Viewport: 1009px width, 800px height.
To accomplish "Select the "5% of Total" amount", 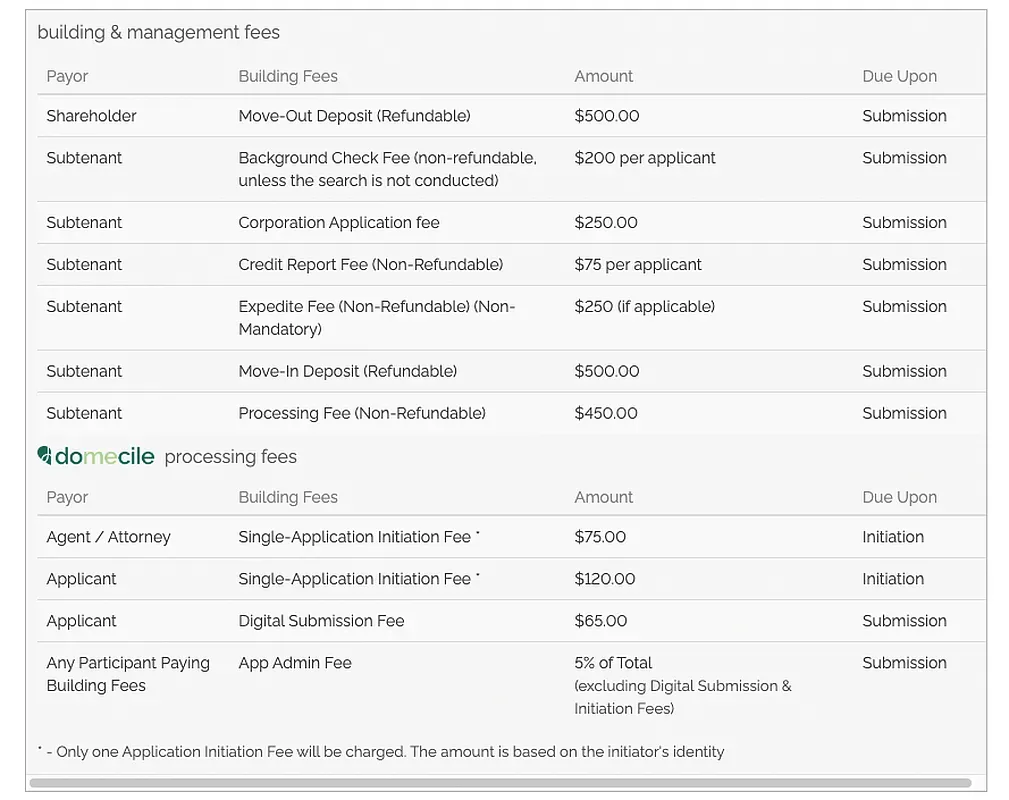I will point(613,663).
